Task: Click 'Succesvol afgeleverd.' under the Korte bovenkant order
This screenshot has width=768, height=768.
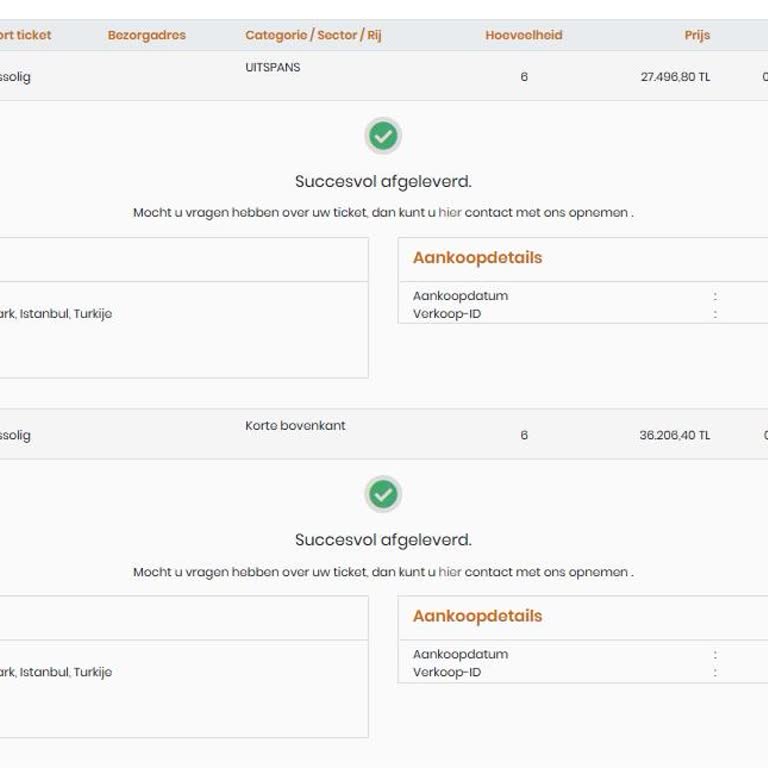Action: coord(383,540)
